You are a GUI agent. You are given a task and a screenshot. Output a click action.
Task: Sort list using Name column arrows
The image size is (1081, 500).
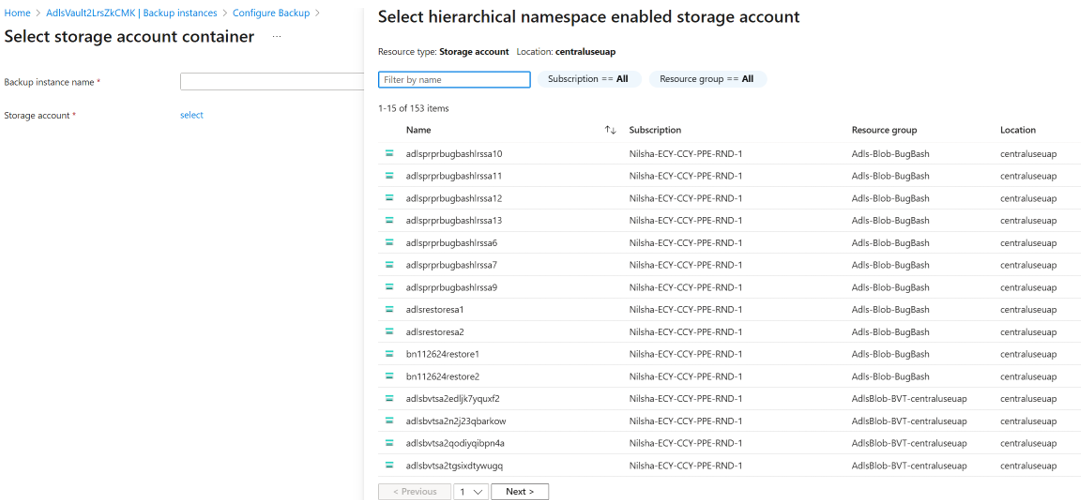point(610,130)
